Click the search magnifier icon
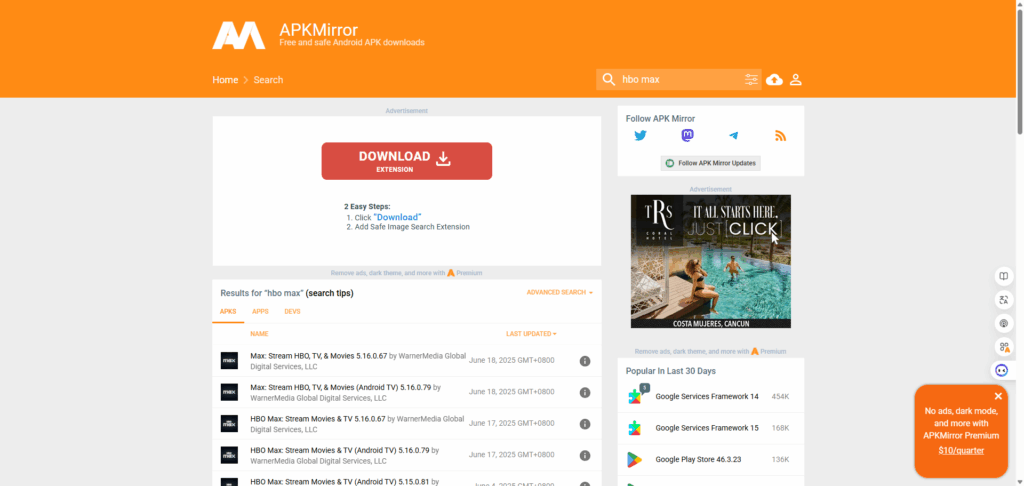Screen dimensions: 1024x486 pos(609,80)
